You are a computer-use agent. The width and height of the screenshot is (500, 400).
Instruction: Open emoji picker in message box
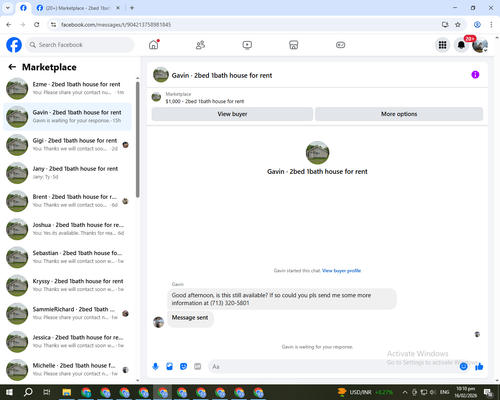coord(463,367)
